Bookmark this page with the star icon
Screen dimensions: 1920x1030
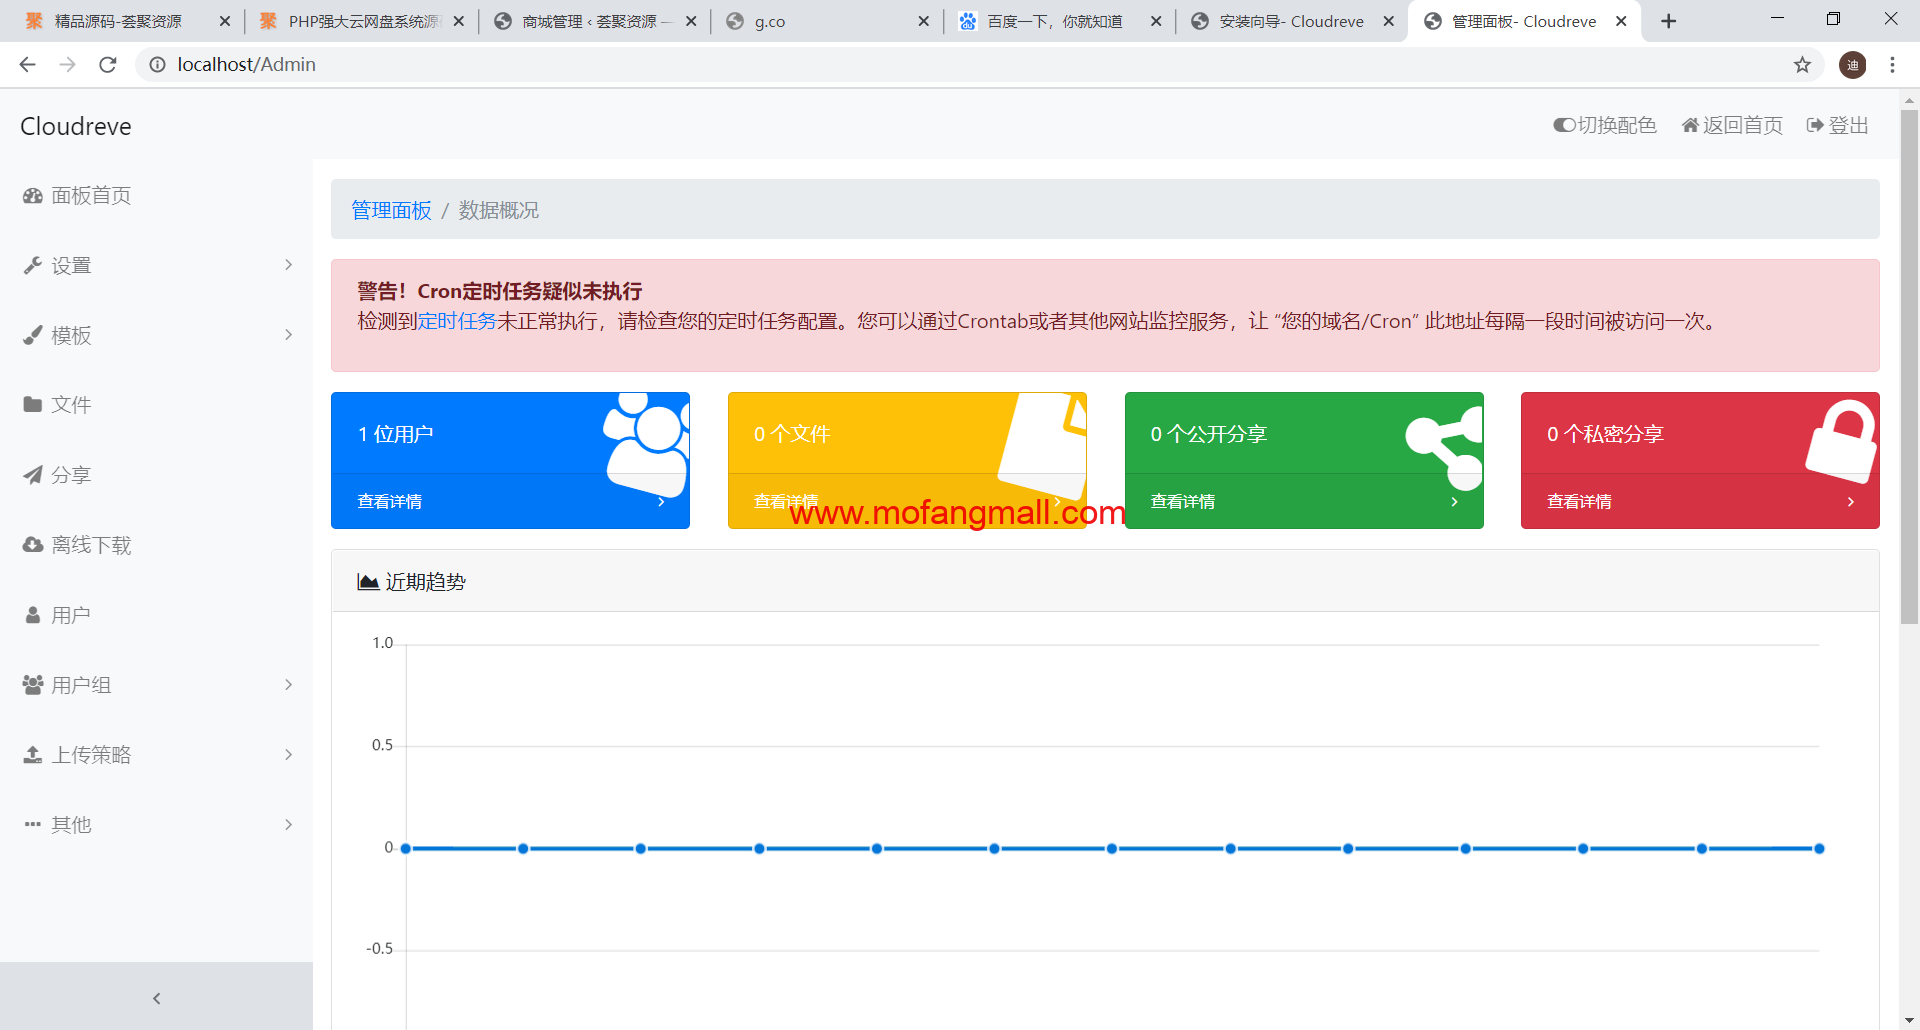pos(1802,65)
